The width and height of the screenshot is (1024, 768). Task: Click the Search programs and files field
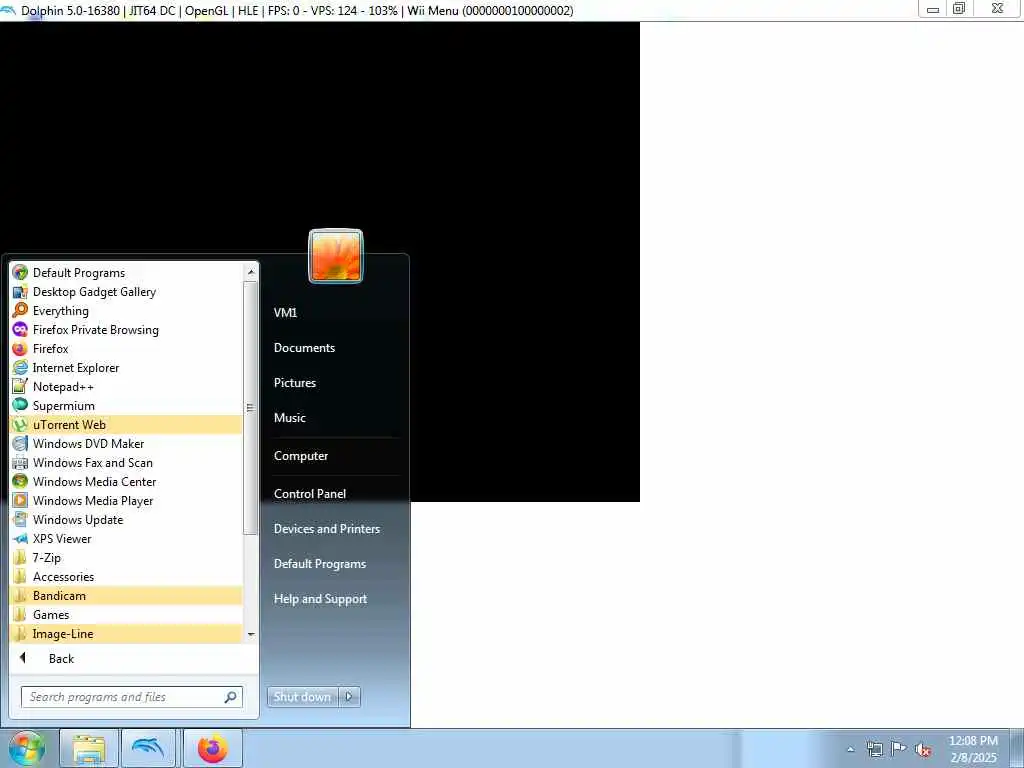tap(132, 697)
